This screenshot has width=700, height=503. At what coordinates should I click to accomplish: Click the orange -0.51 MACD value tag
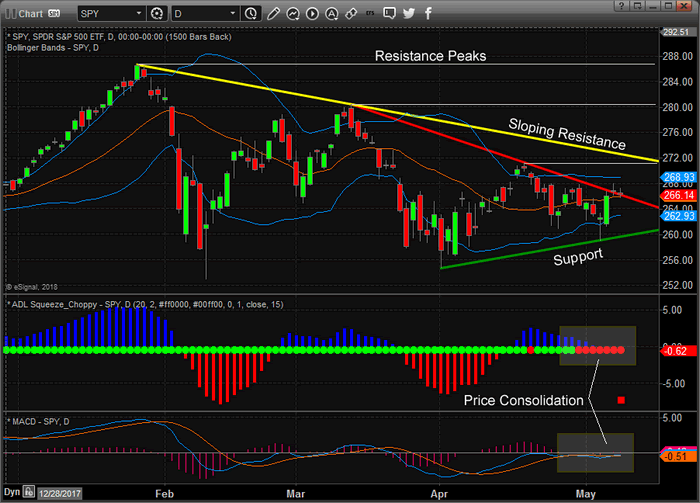point(678,456)
